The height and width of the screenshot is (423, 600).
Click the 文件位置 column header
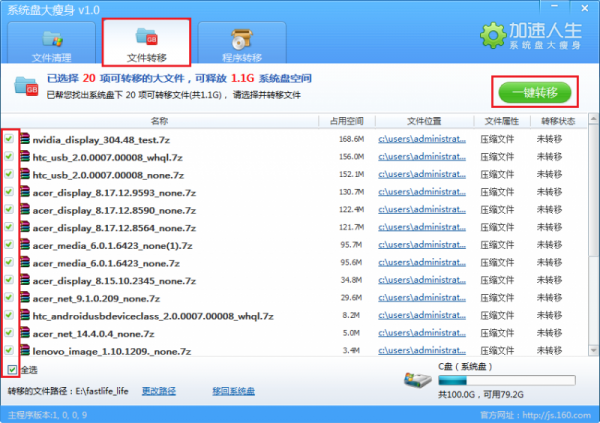point(424,121)
